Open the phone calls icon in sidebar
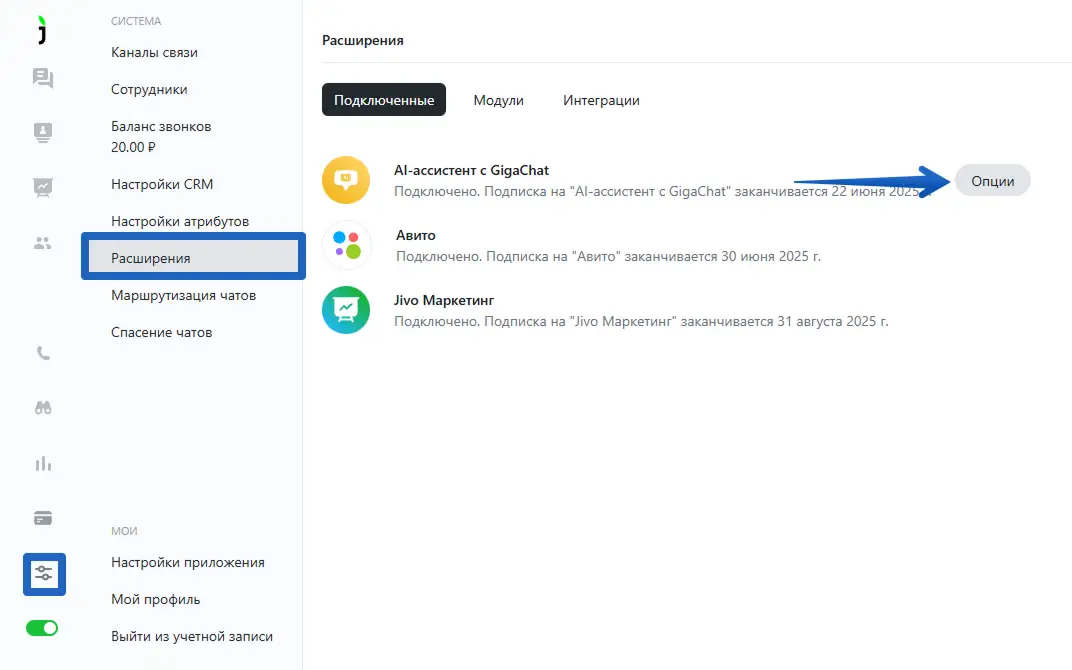The width and height of the screenshot is (1072, 670). (x=43, y=353)
